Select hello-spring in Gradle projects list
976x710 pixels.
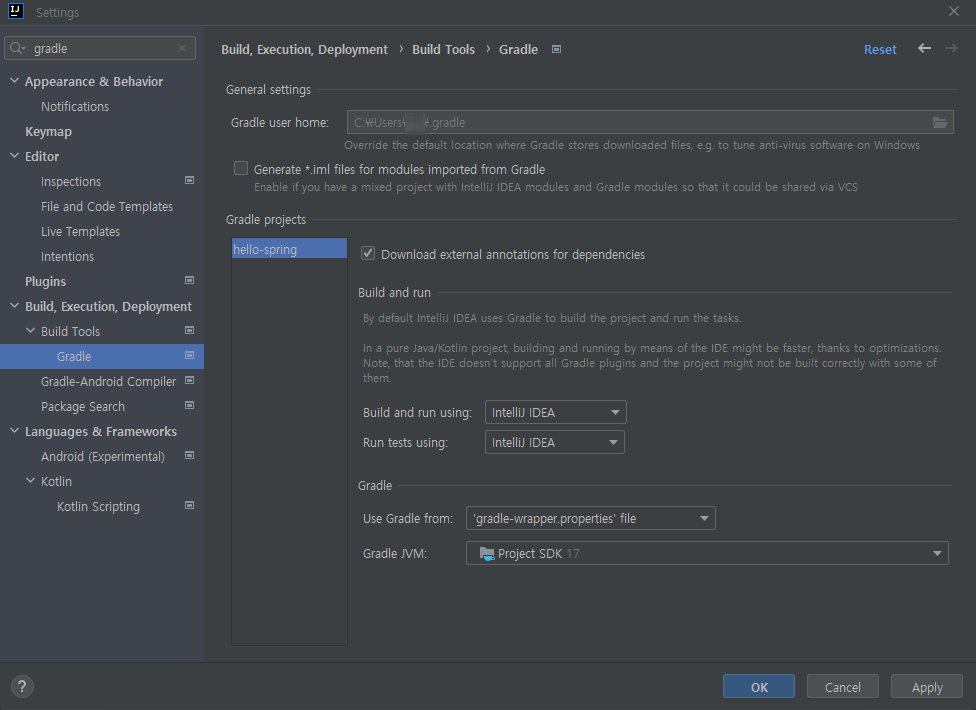[x=289, y=249]
